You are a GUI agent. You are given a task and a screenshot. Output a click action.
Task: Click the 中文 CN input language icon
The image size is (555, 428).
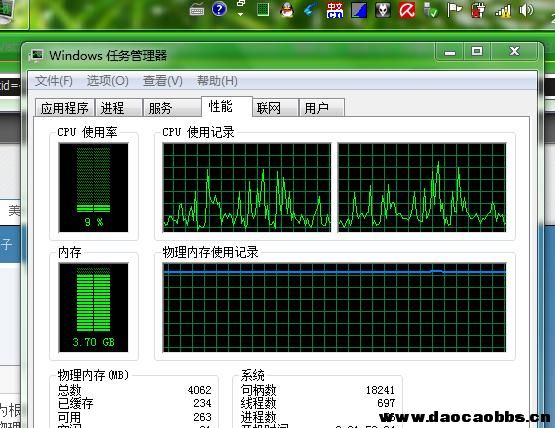click(x=334, y=10)
